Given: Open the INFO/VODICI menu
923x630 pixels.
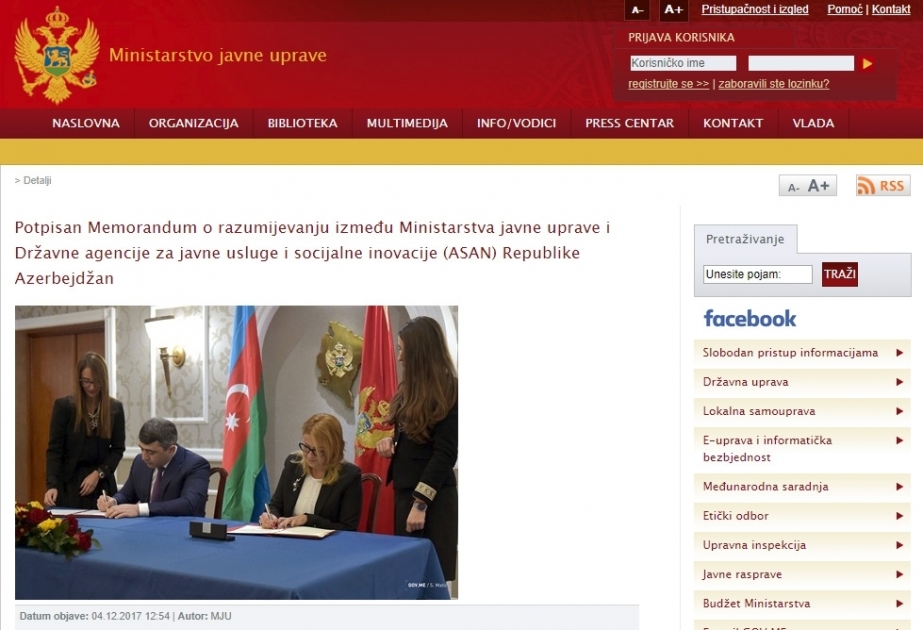Looking at the screenshot, I should tap(516, 123).
